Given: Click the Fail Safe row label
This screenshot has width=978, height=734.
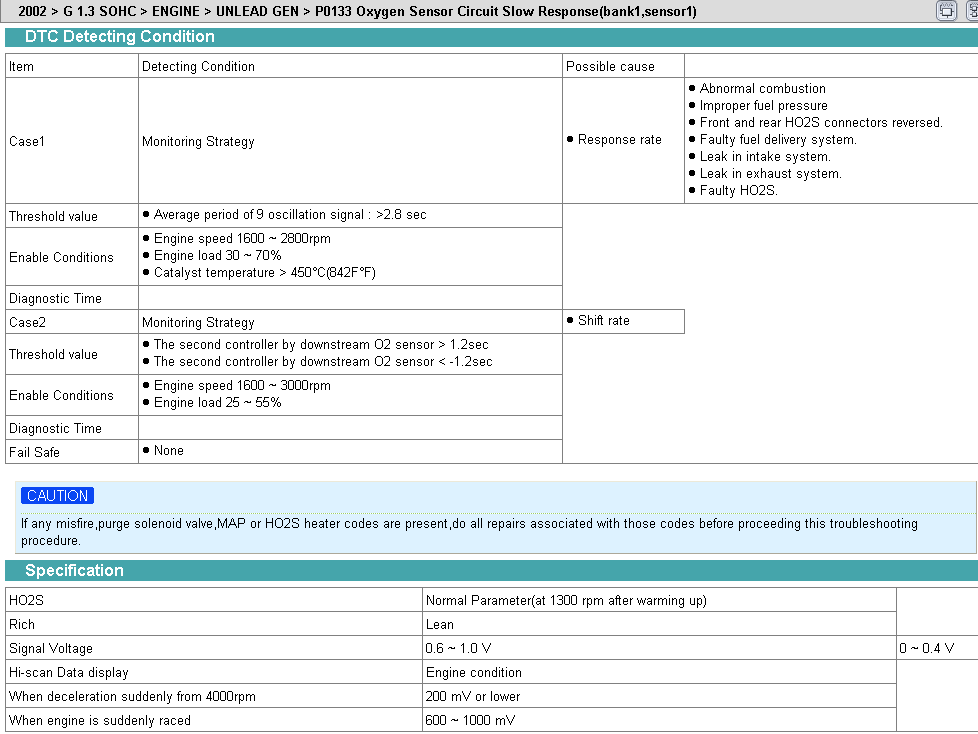Looking at the screenshot, I should click(x=34, y=452).
